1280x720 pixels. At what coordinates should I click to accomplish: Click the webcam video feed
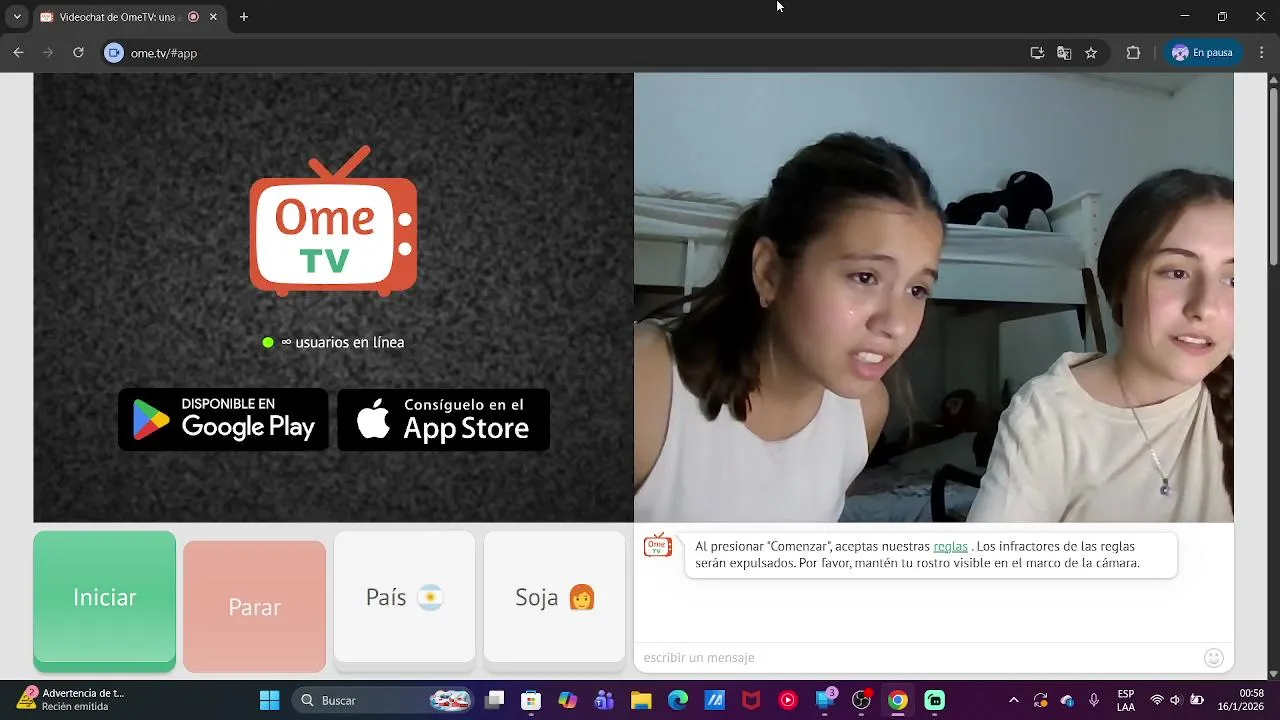934,297
